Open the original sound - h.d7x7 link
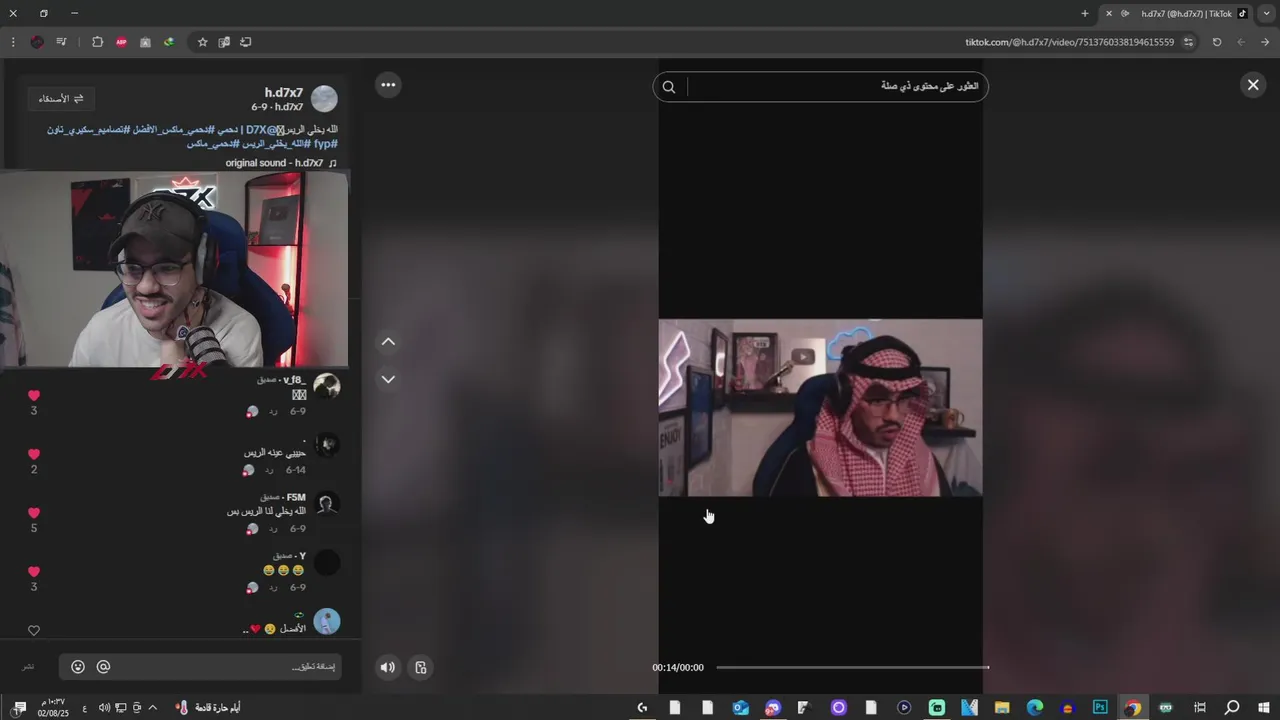This screenshot has height=720, width=1280. pyautogui.click(x=281, y=163)
